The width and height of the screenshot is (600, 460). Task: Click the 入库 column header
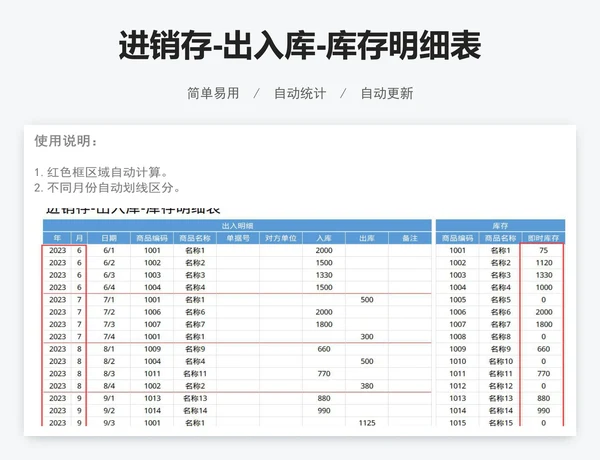pos(323,238)
